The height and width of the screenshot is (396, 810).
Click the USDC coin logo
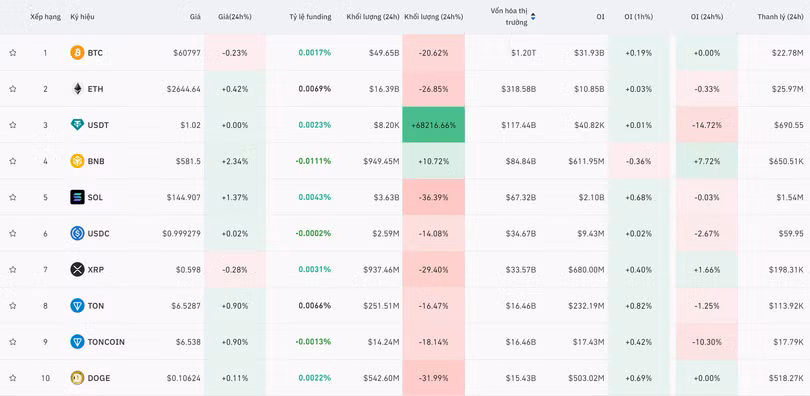click(77, 233)
